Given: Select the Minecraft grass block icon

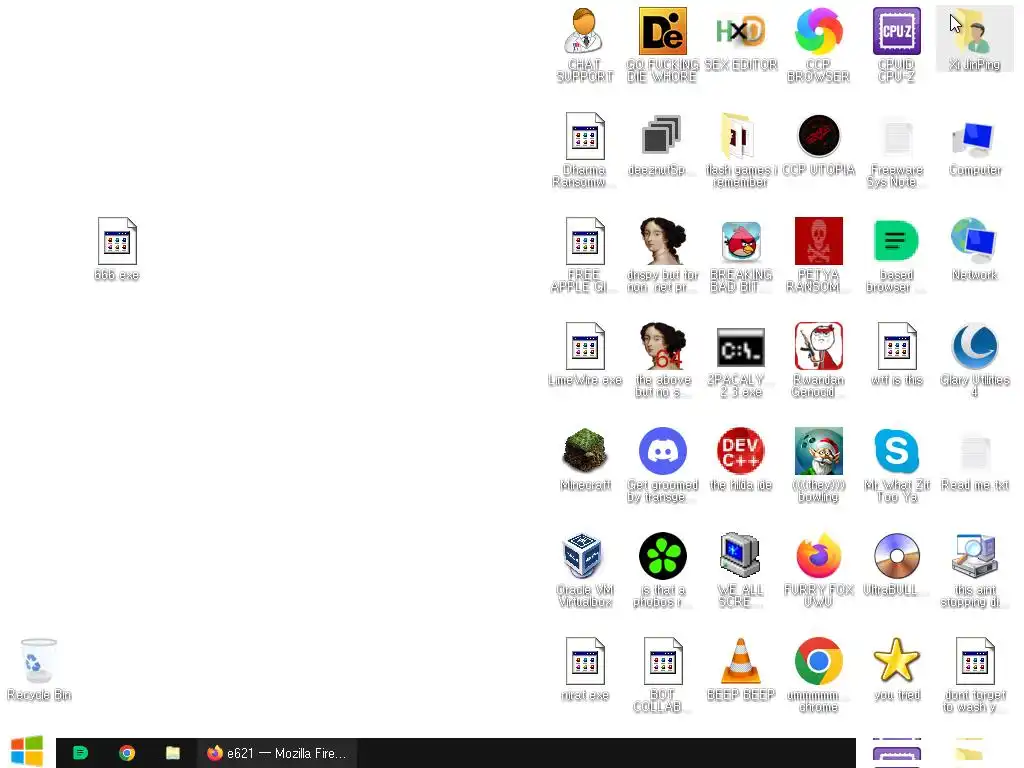Looking at the screenshot, I should point(584,451).
